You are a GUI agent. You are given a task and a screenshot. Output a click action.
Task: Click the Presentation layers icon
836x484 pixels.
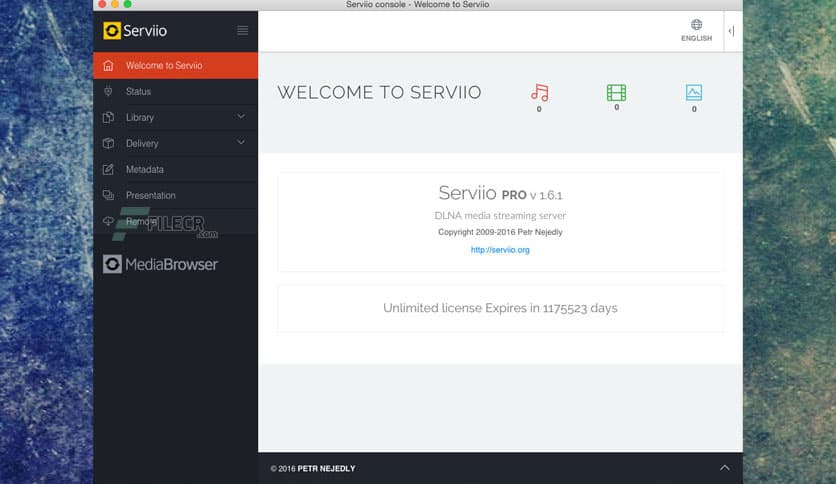pyautogui.click(x=108, y=195)
